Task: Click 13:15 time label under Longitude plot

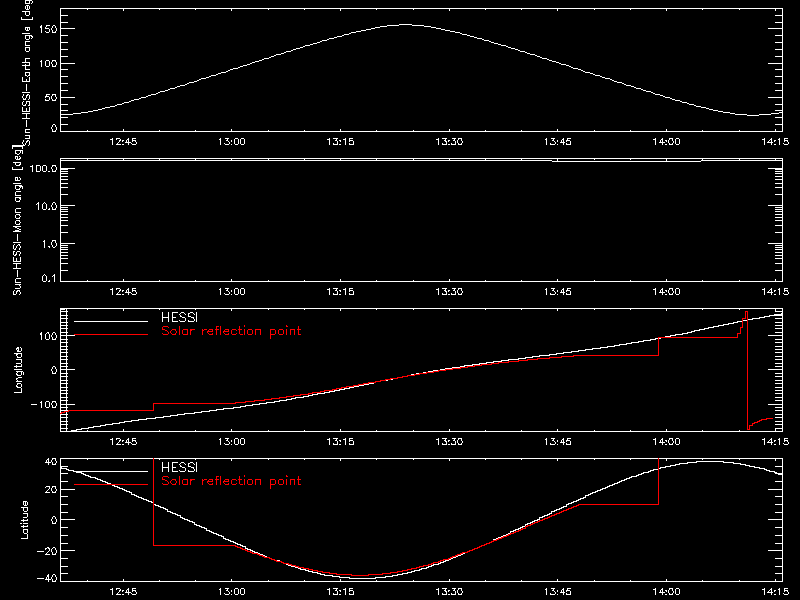Action: pos(340,442)
